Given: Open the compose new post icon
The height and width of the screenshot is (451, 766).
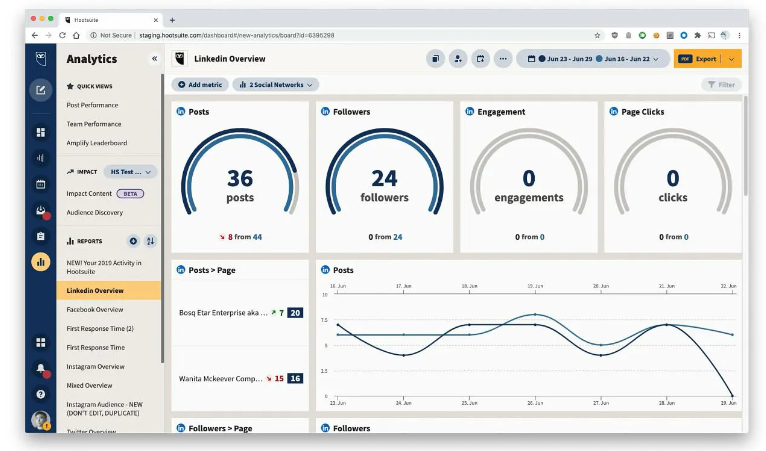Looking at the screenshot, I should pos(41,90).
